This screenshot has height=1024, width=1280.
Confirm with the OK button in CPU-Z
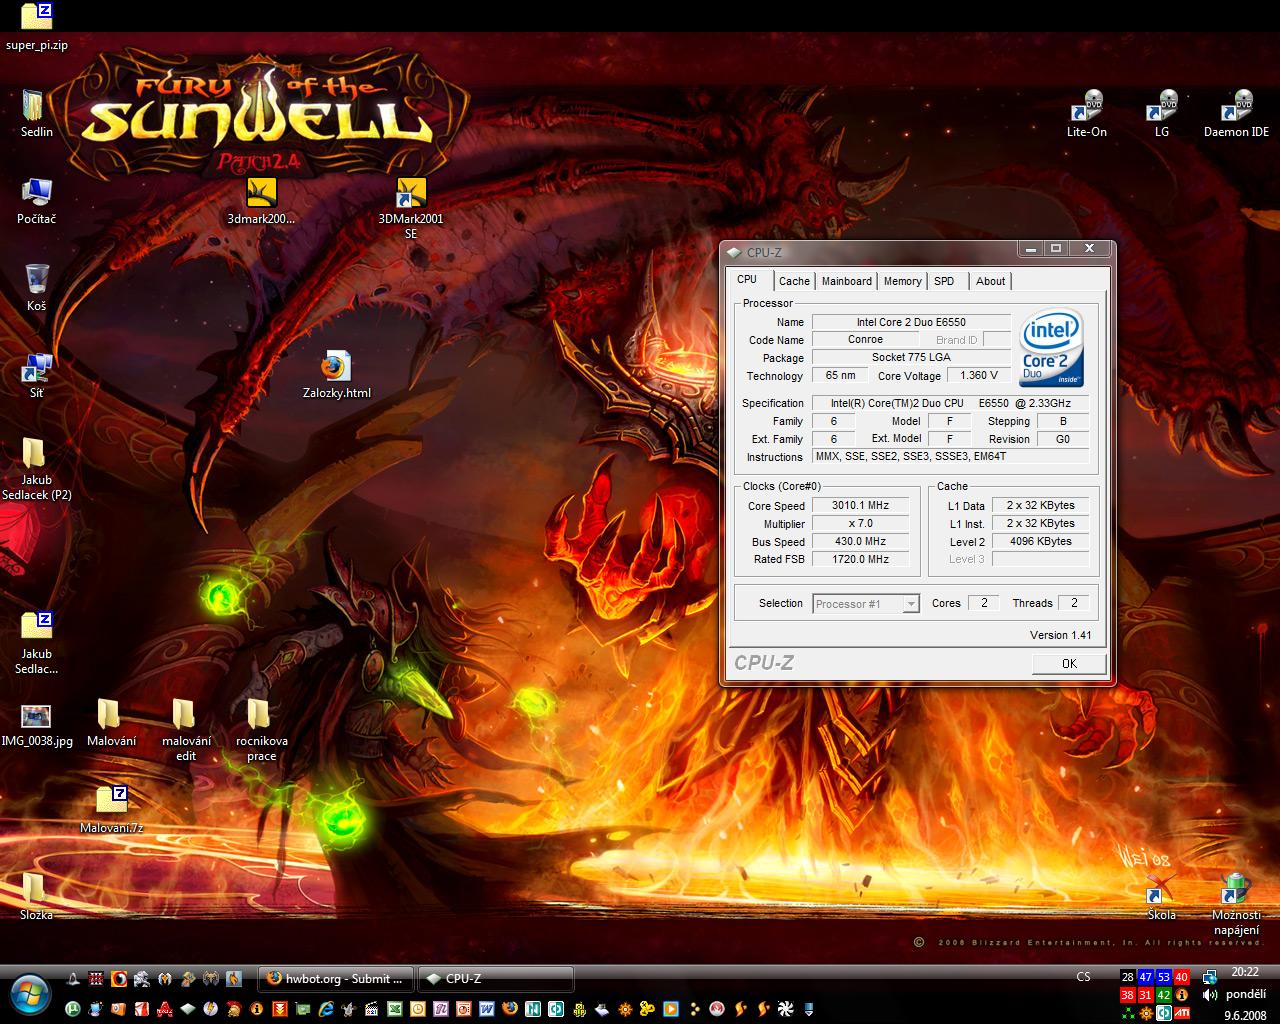[1069, 663]
